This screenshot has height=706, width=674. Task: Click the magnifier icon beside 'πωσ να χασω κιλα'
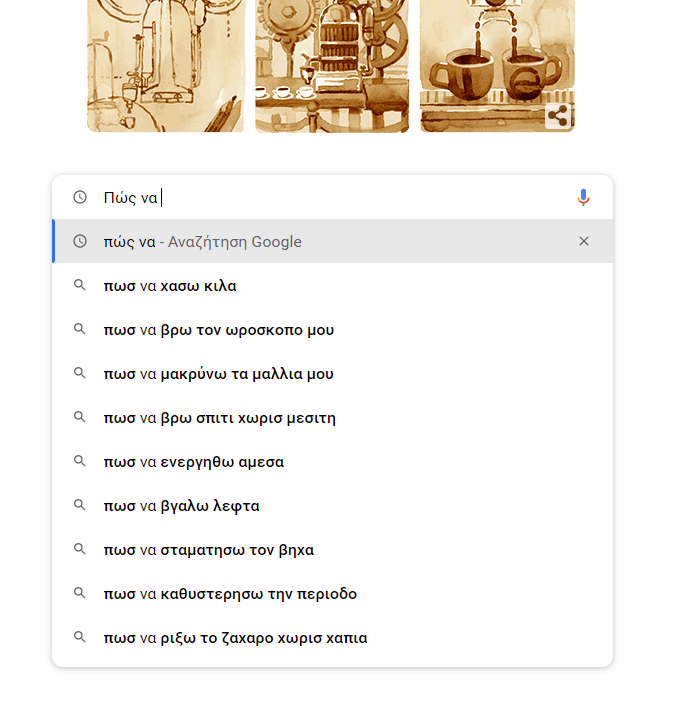click(80, 286)
